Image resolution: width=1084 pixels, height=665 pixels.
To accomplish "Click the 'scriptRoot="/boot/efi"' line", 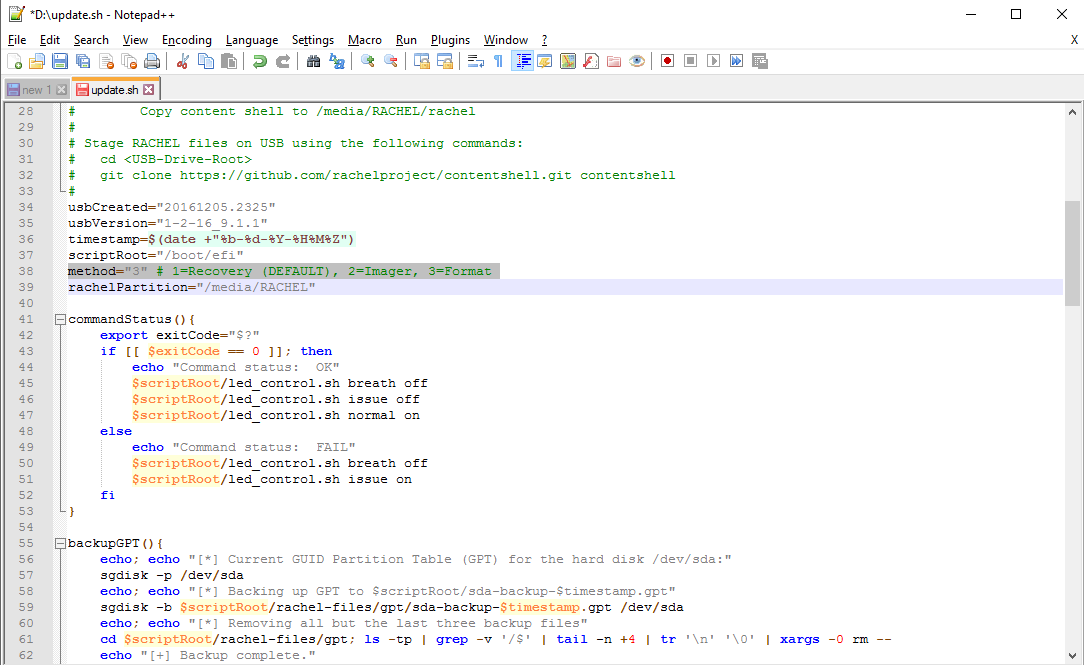I will [x=156, y=255].
